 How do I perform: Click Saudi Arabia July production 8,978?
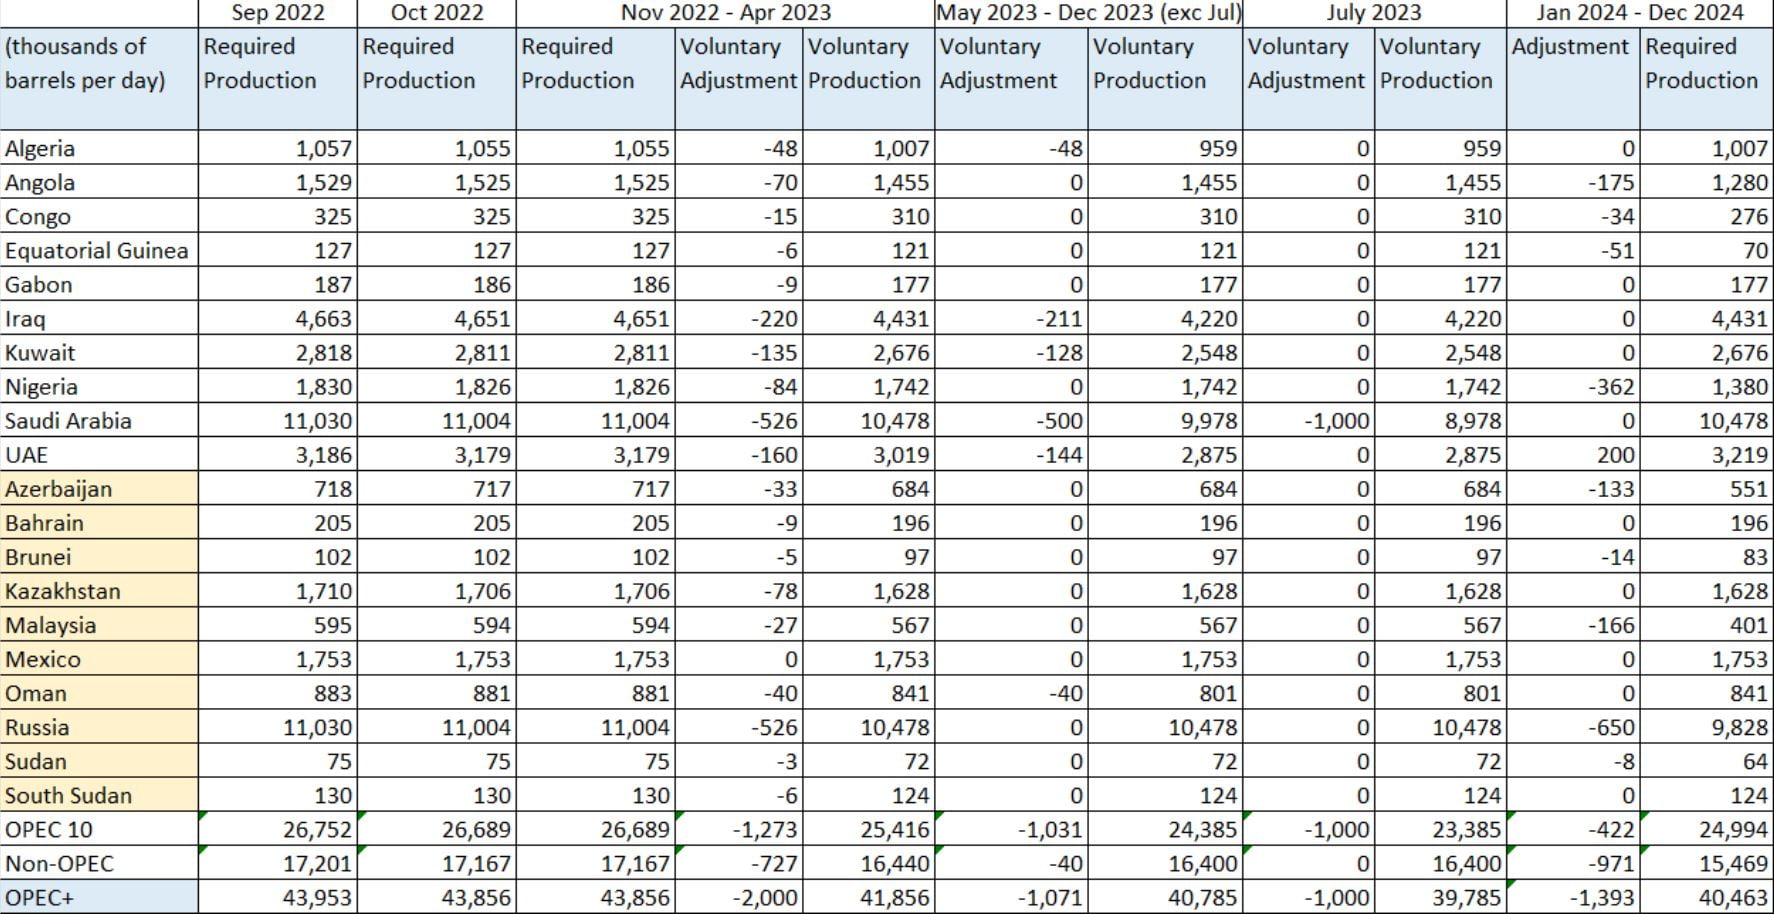point(1440,420)
